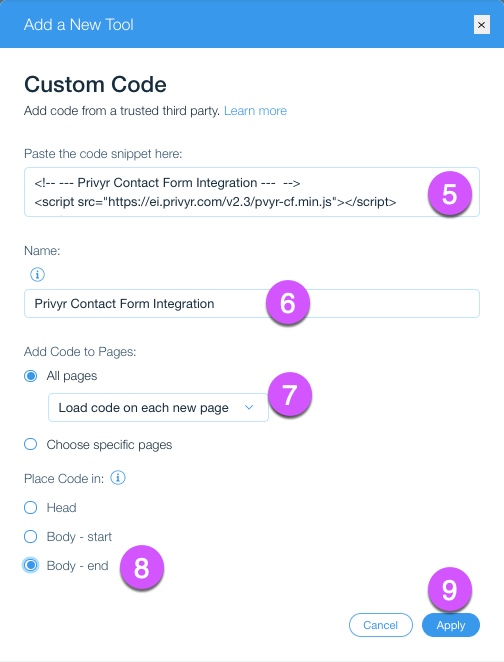Select the Body - end placement option
Viewport: 504px width, 662px height.
[x=30, y=565]
